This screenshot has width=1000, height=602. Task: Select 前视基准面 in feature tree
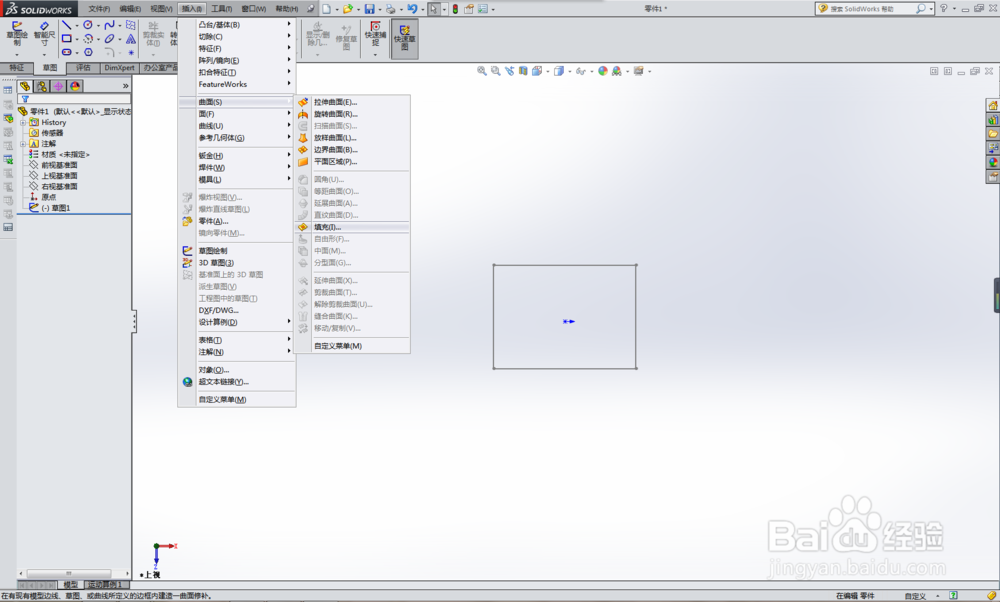(59, 165)
